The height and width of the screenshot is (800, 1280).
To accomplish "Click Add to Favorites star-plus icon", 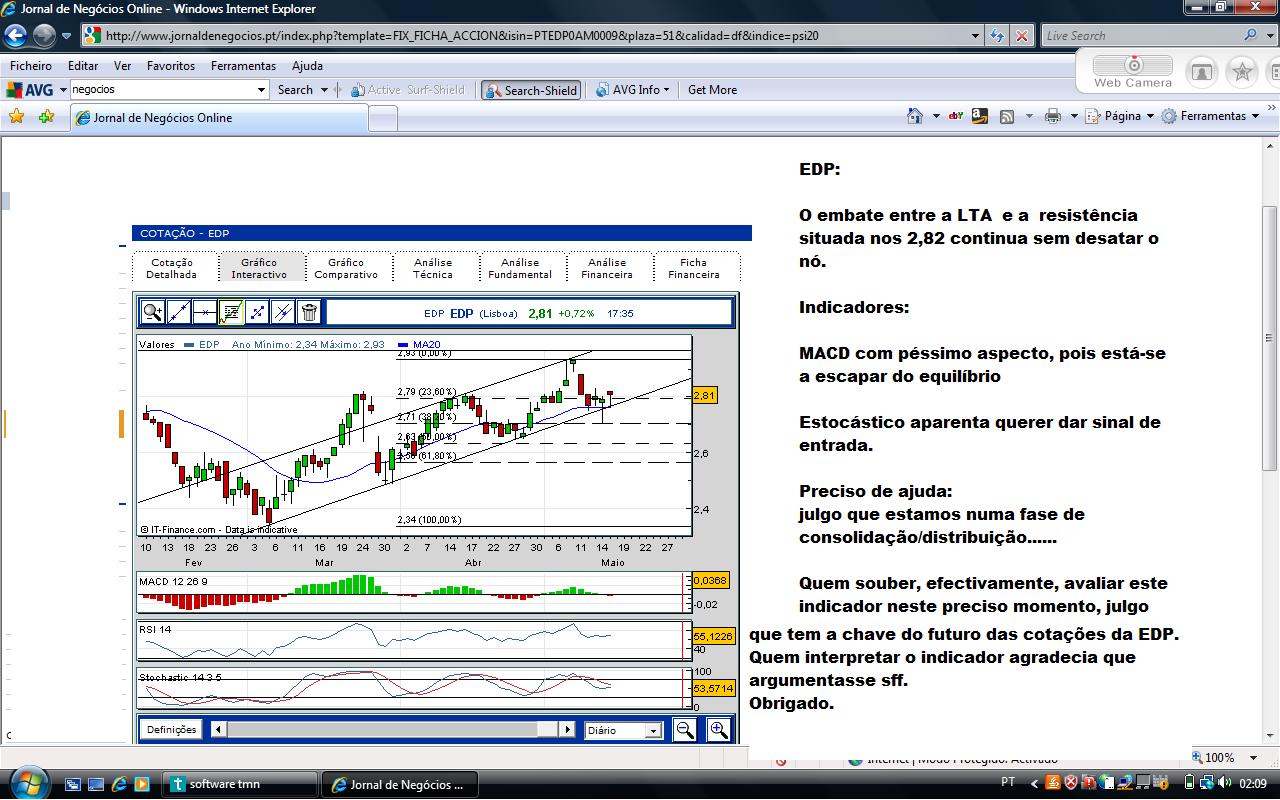I will point(46,117).
